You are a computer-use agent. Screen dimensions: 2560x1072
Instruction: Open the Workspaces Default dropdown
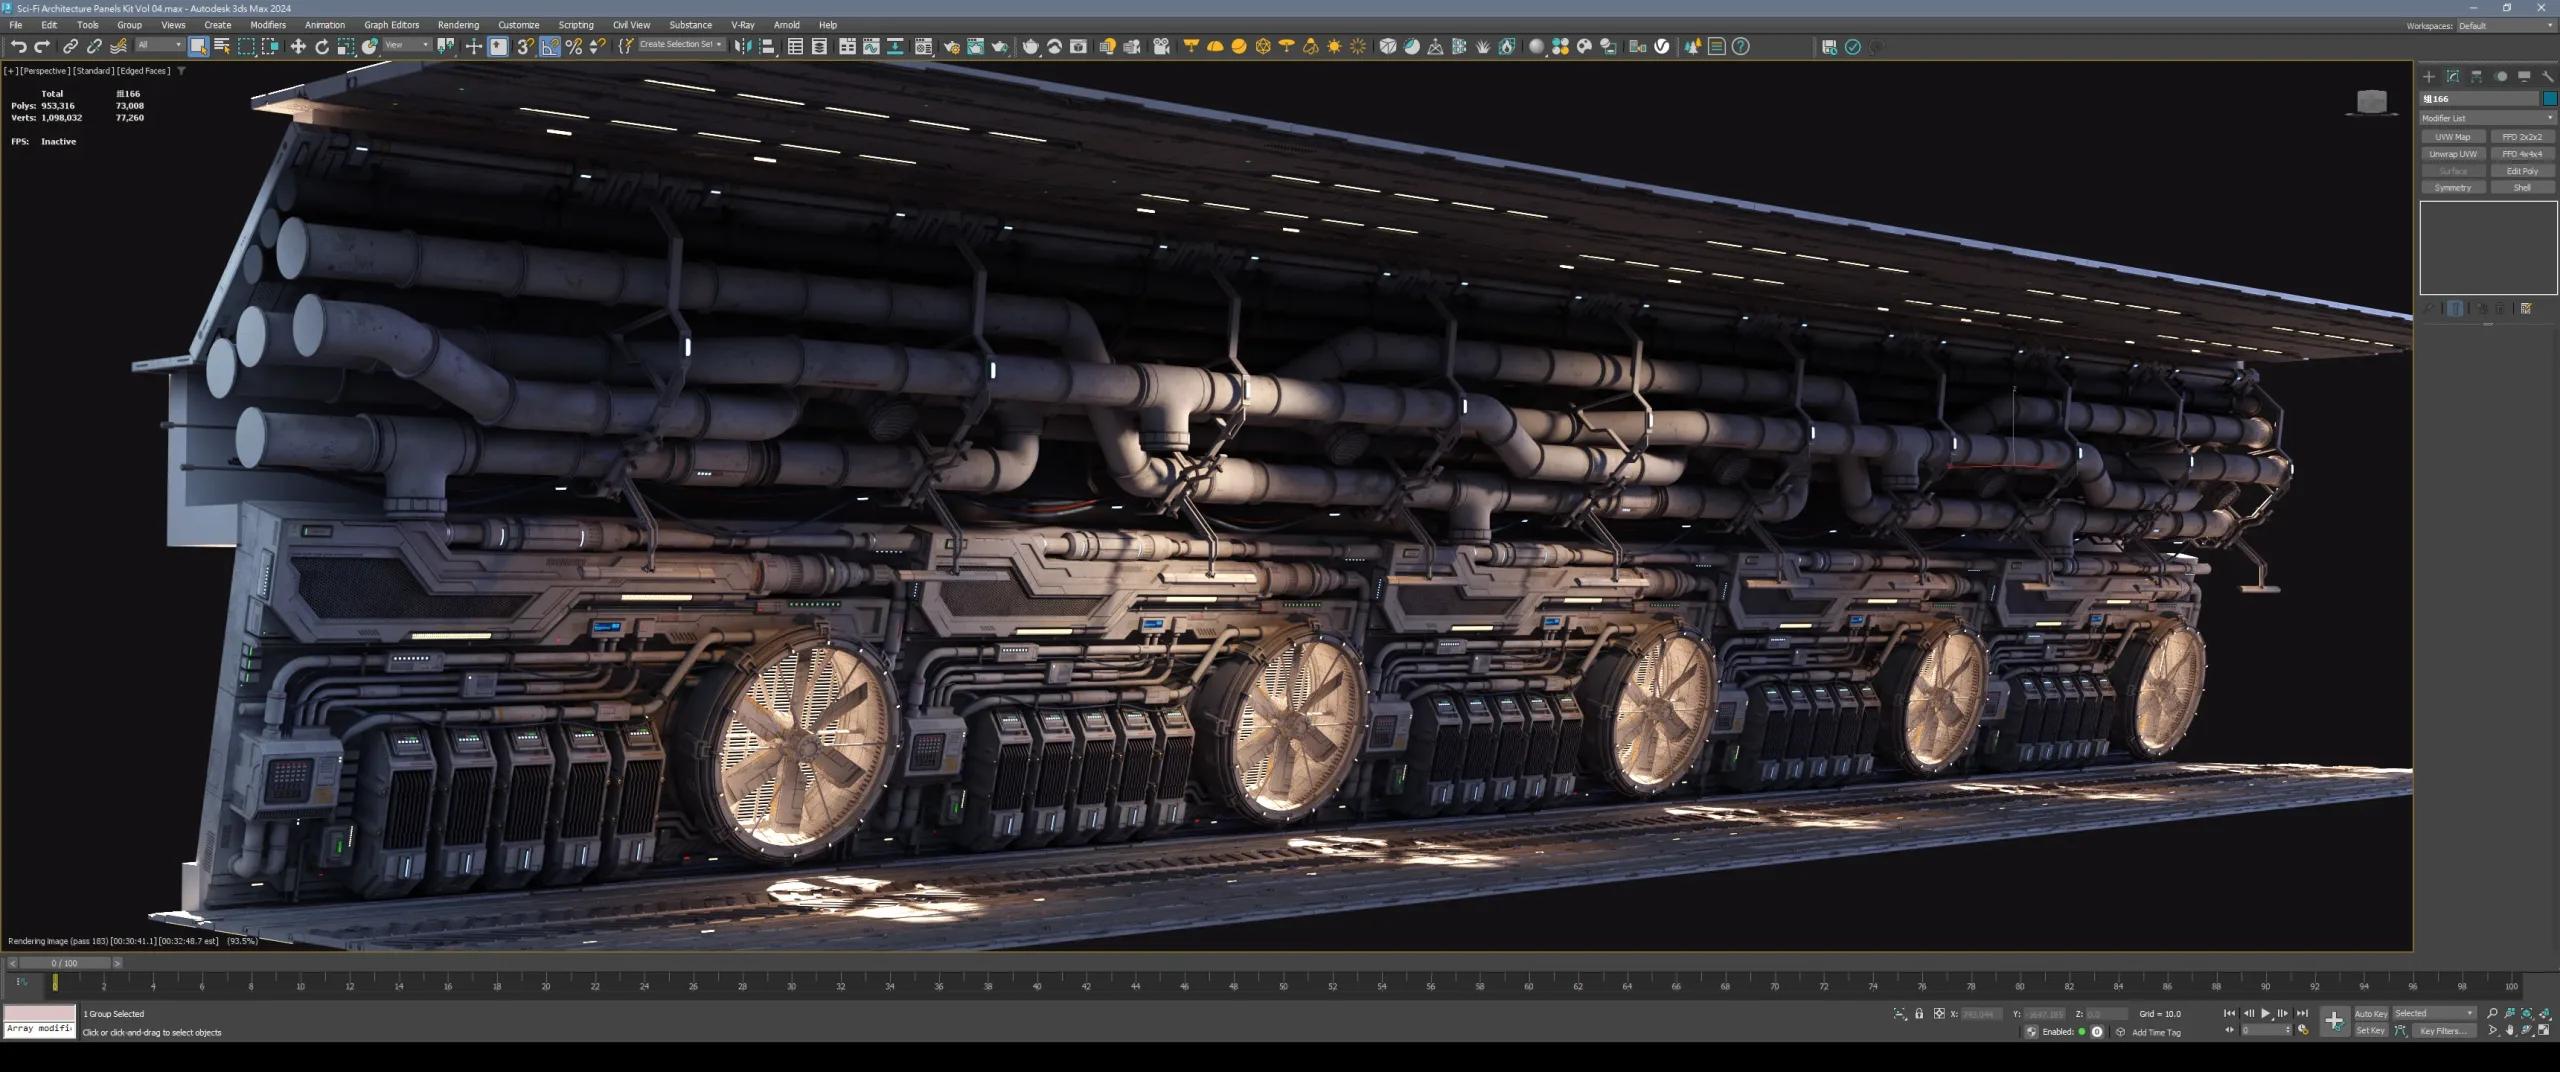(2505, 26)
